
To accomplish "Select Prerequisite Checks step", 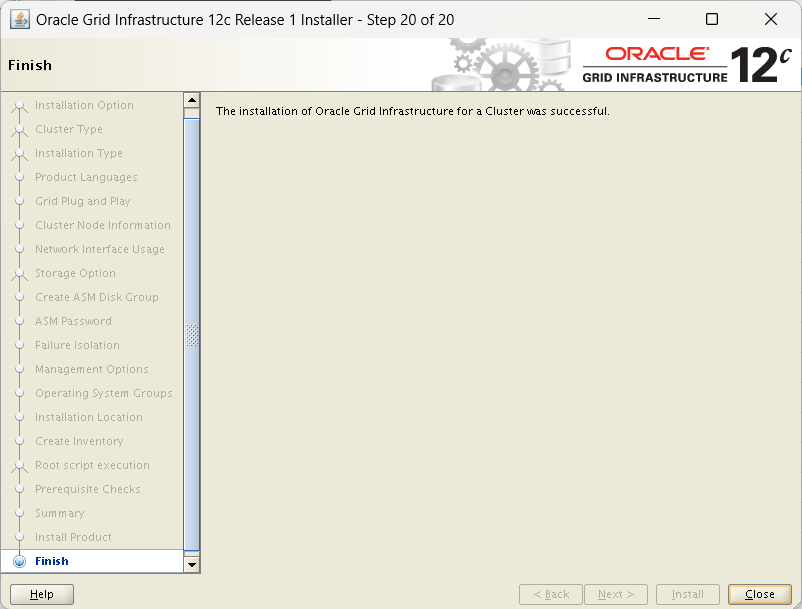I will coord(87,489).
